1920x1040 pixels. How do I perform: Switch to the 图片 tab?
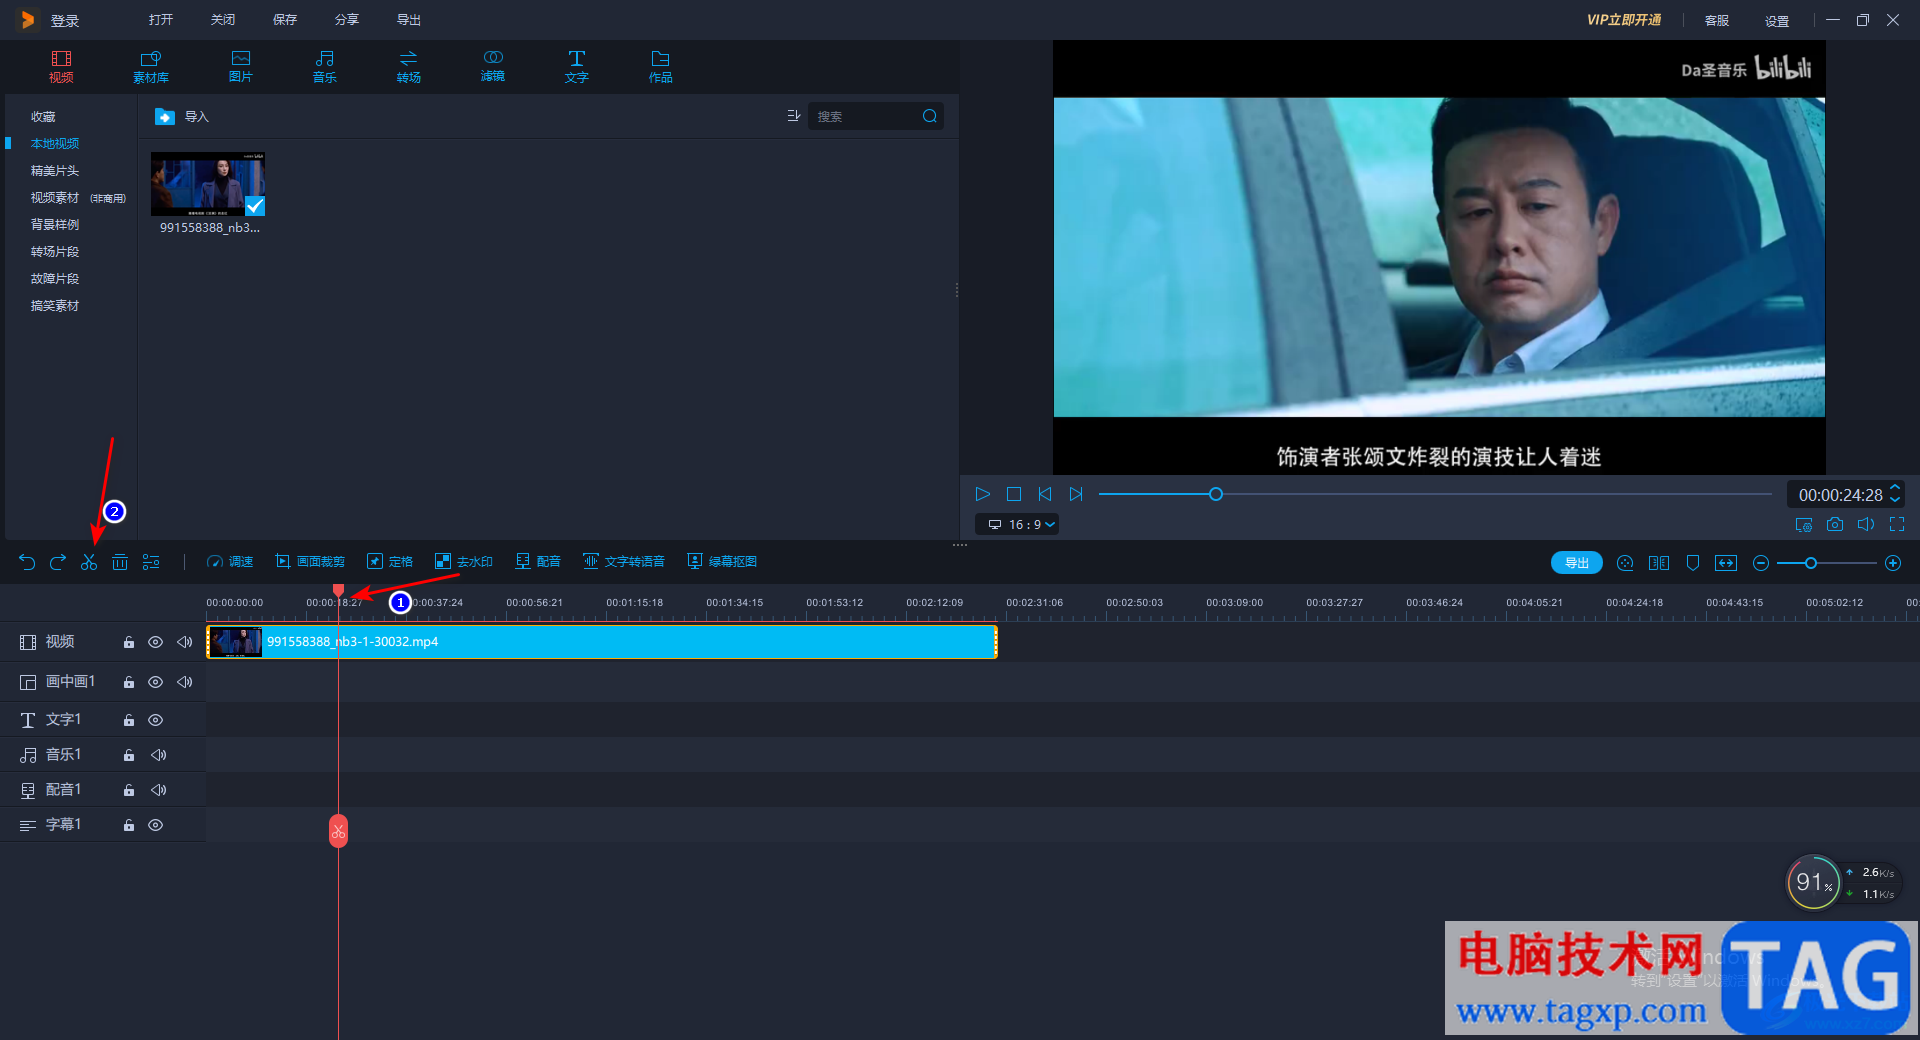click(x=241, y=67)
